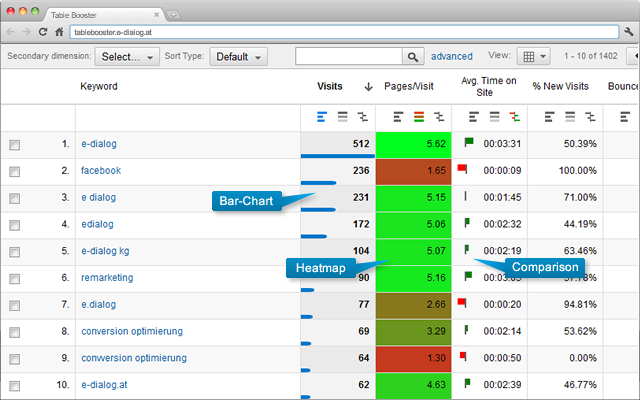The width and height of the screenshot is (640, 400).
Task: Open the View table-type dropdown
Action: tap(533, 56)
